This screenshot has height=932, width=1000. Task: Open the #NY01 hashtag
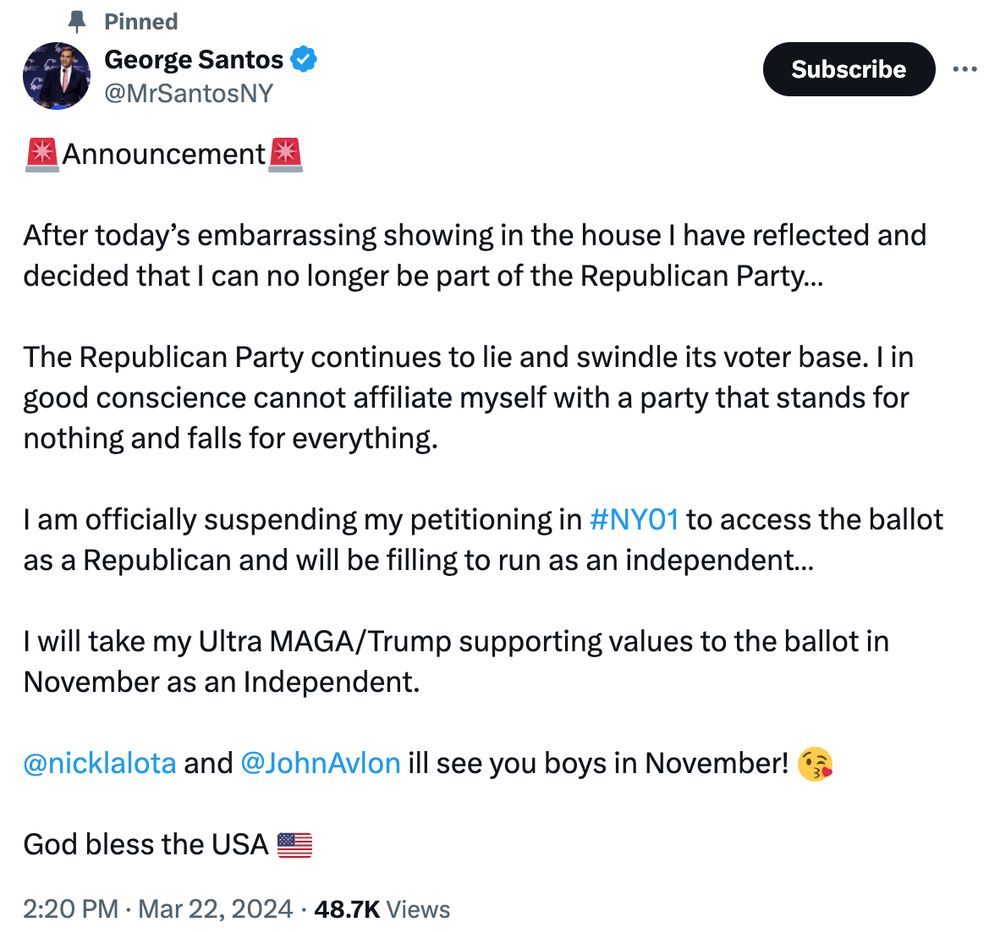[634, 519]
